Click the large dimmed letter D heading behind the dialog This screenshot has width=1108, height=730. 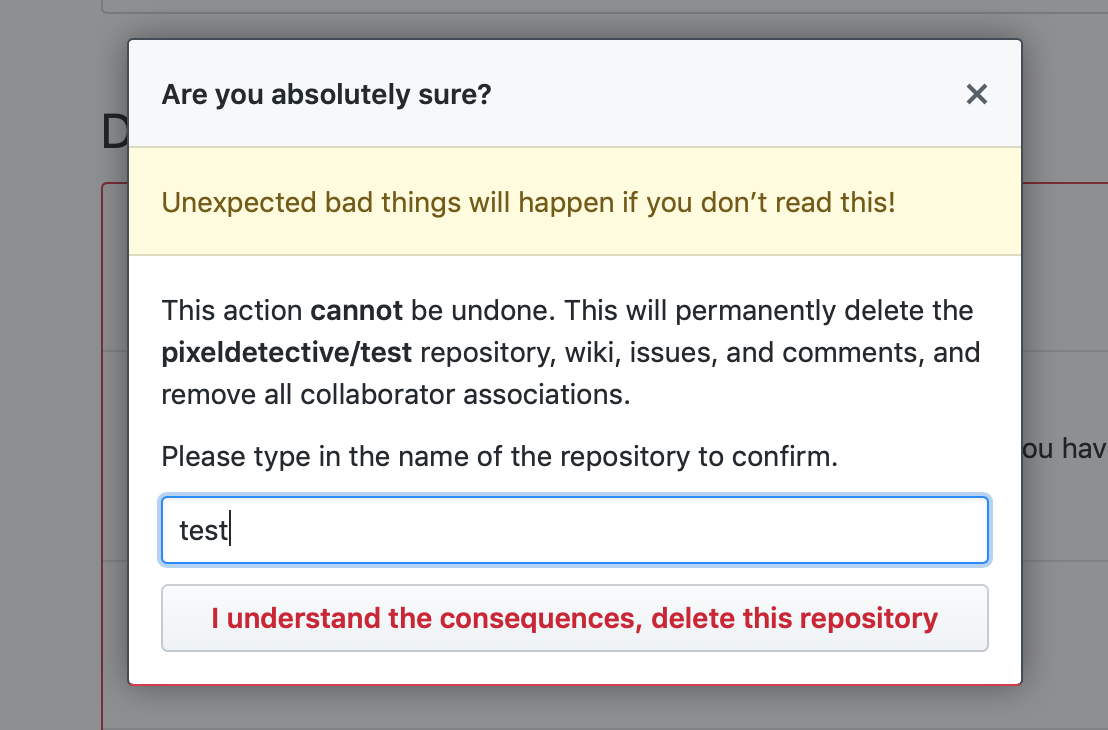pos(114,132)
